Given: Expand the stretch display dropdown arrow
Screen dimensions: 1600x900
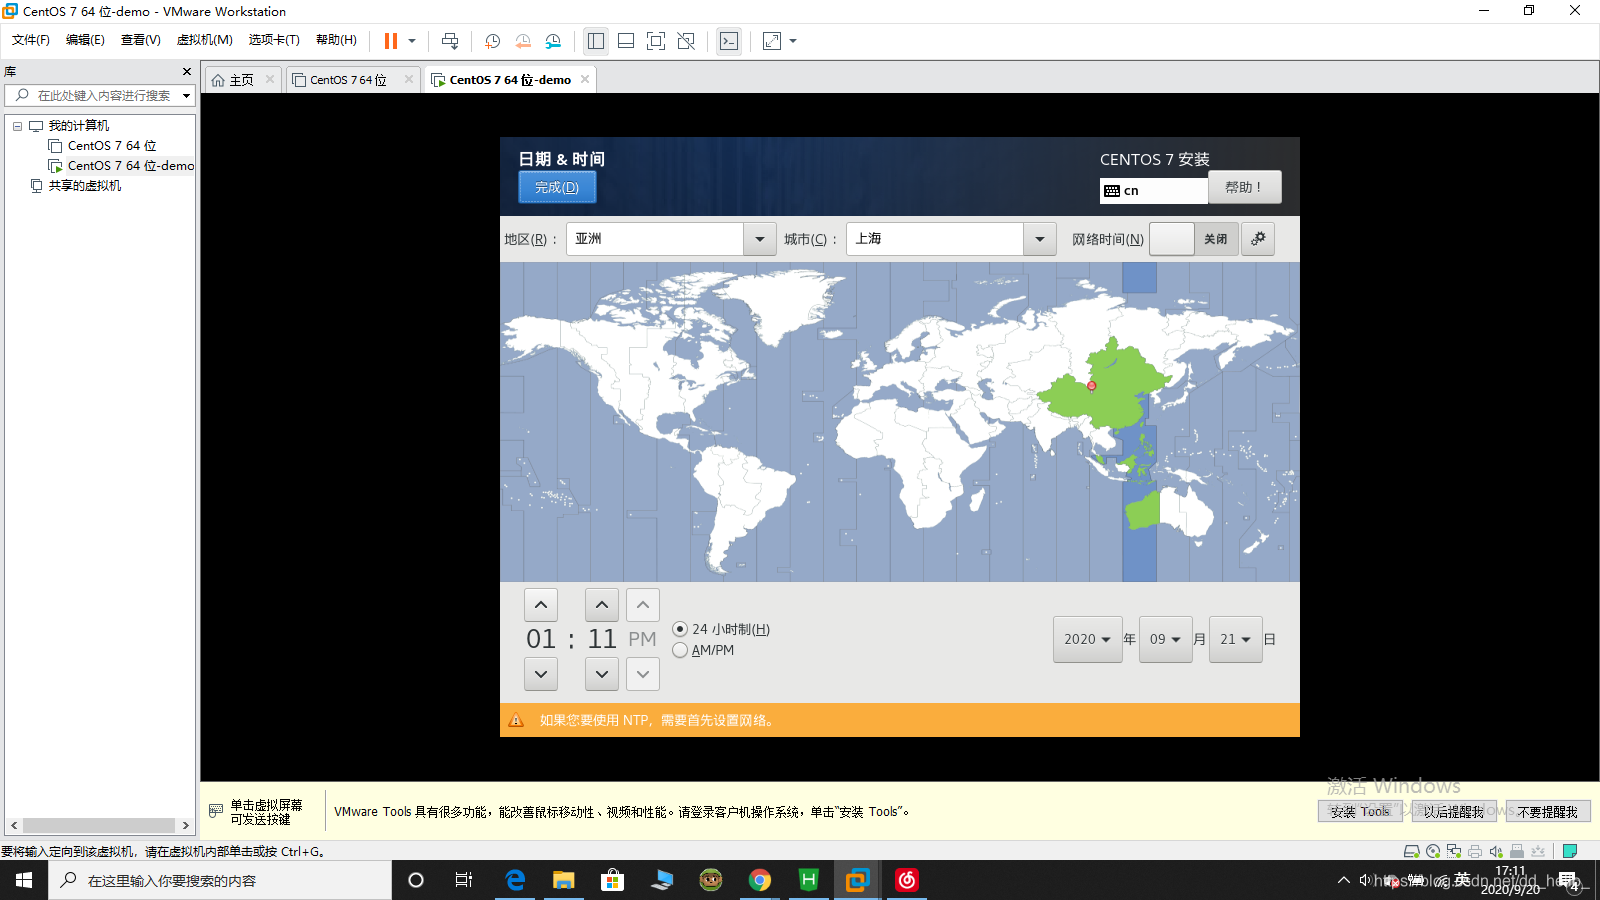Looking at the screenshot, I should point(793,41).
